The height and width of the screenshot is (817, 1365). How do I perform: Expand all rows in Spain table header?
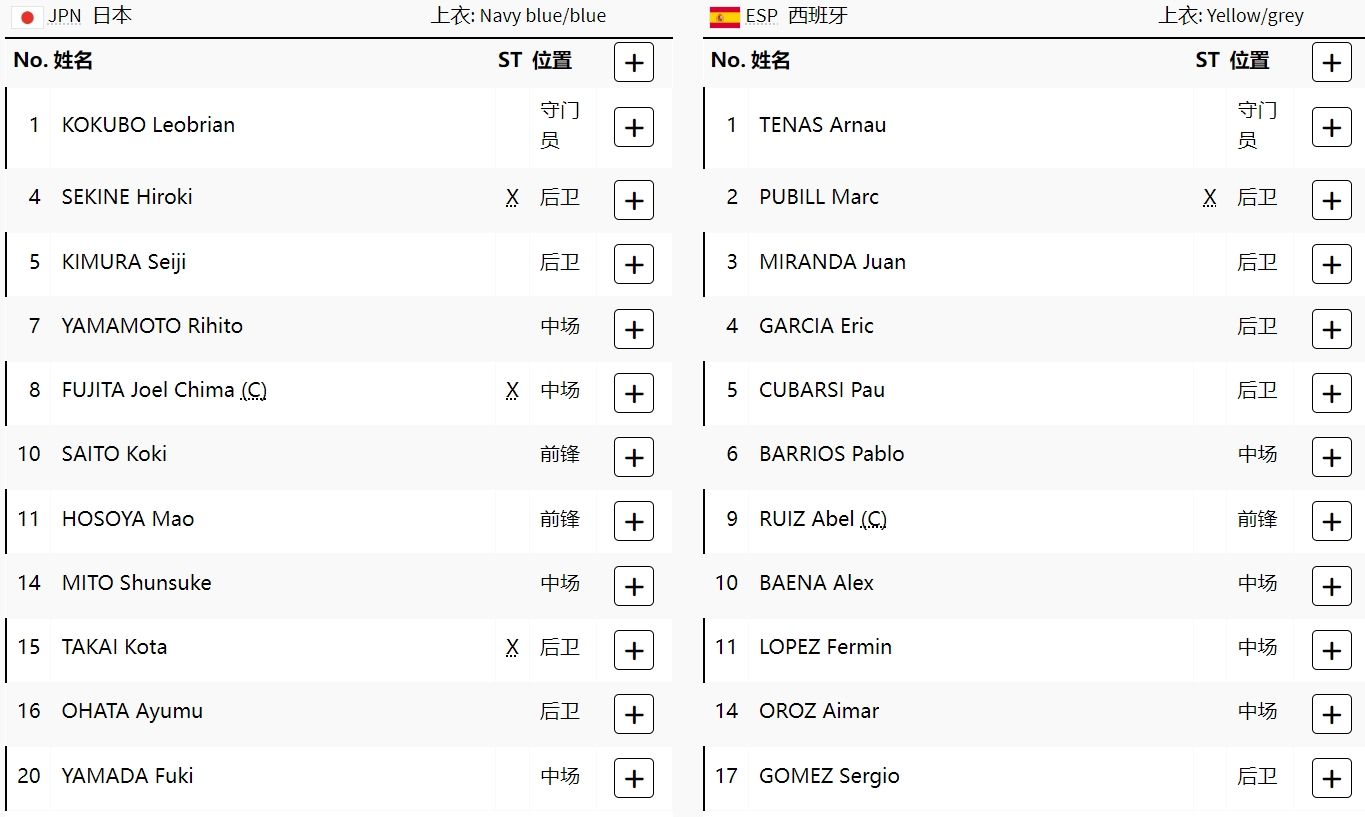click(x=1331, y=63)
